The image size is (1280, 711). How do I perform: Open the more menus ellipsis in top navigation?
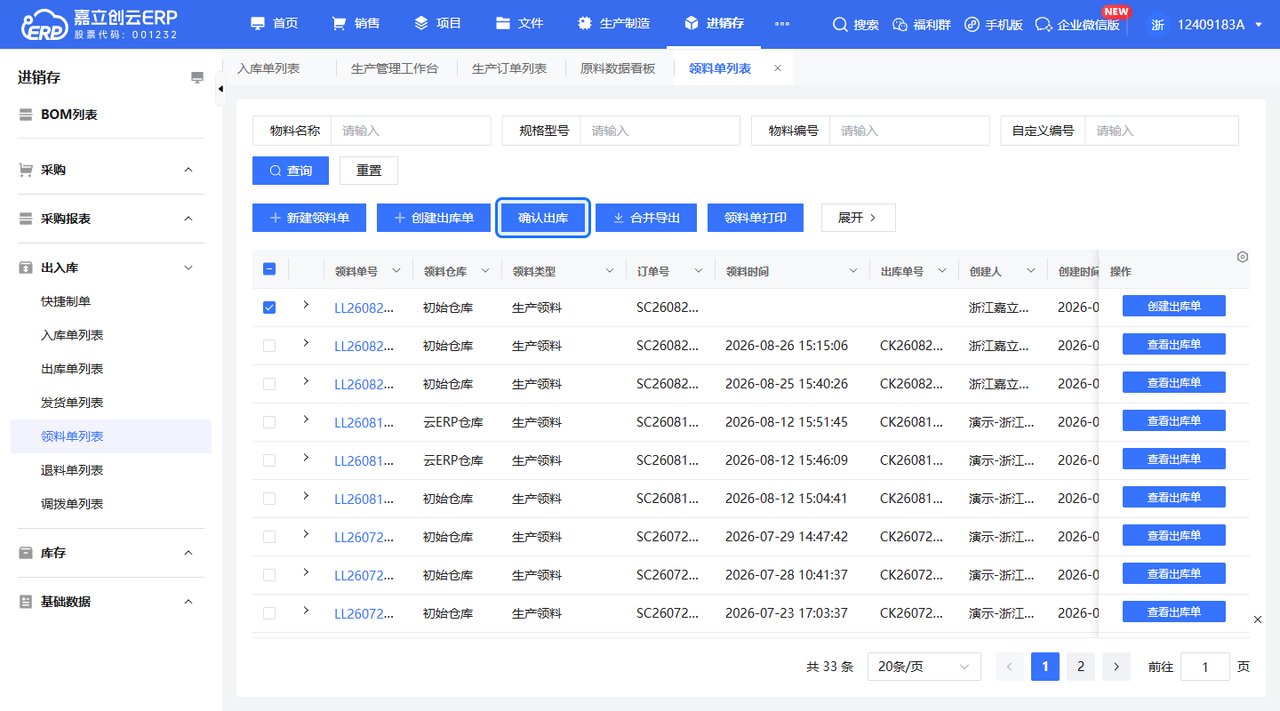(x=782, y=24)
